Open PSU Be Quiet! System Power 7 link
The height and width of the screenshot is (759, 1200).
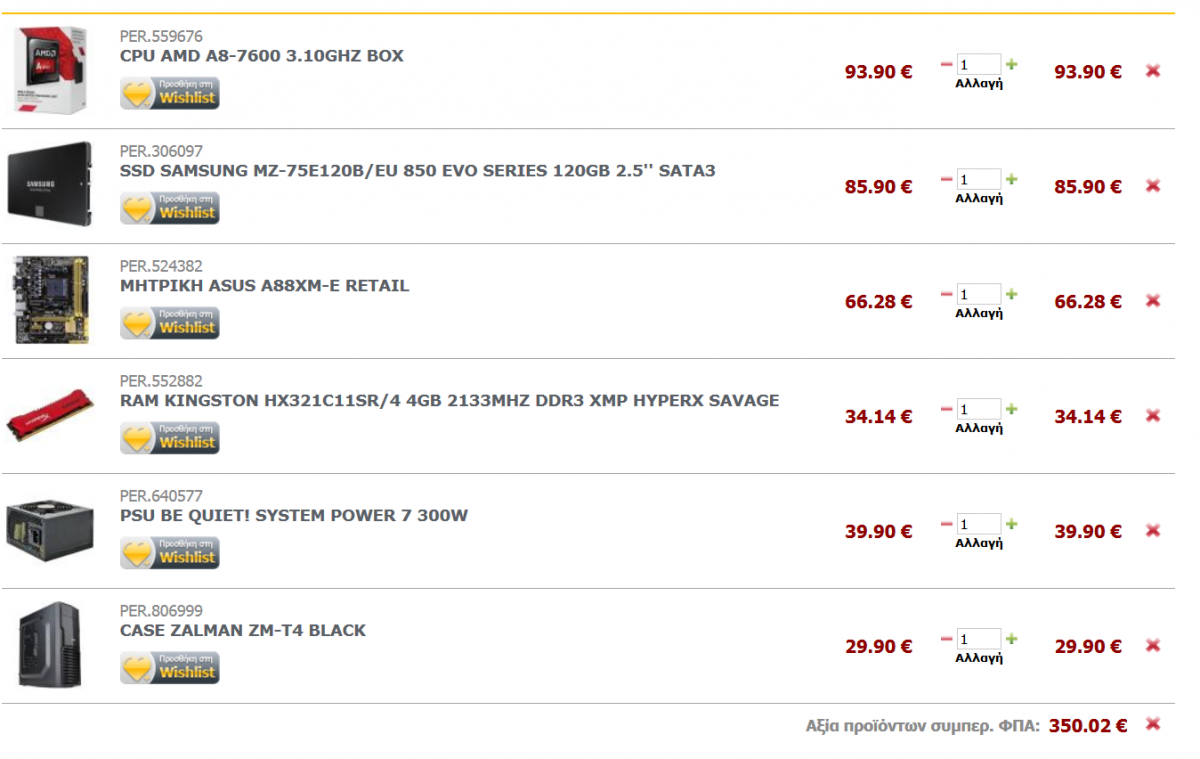coord(294,516)
